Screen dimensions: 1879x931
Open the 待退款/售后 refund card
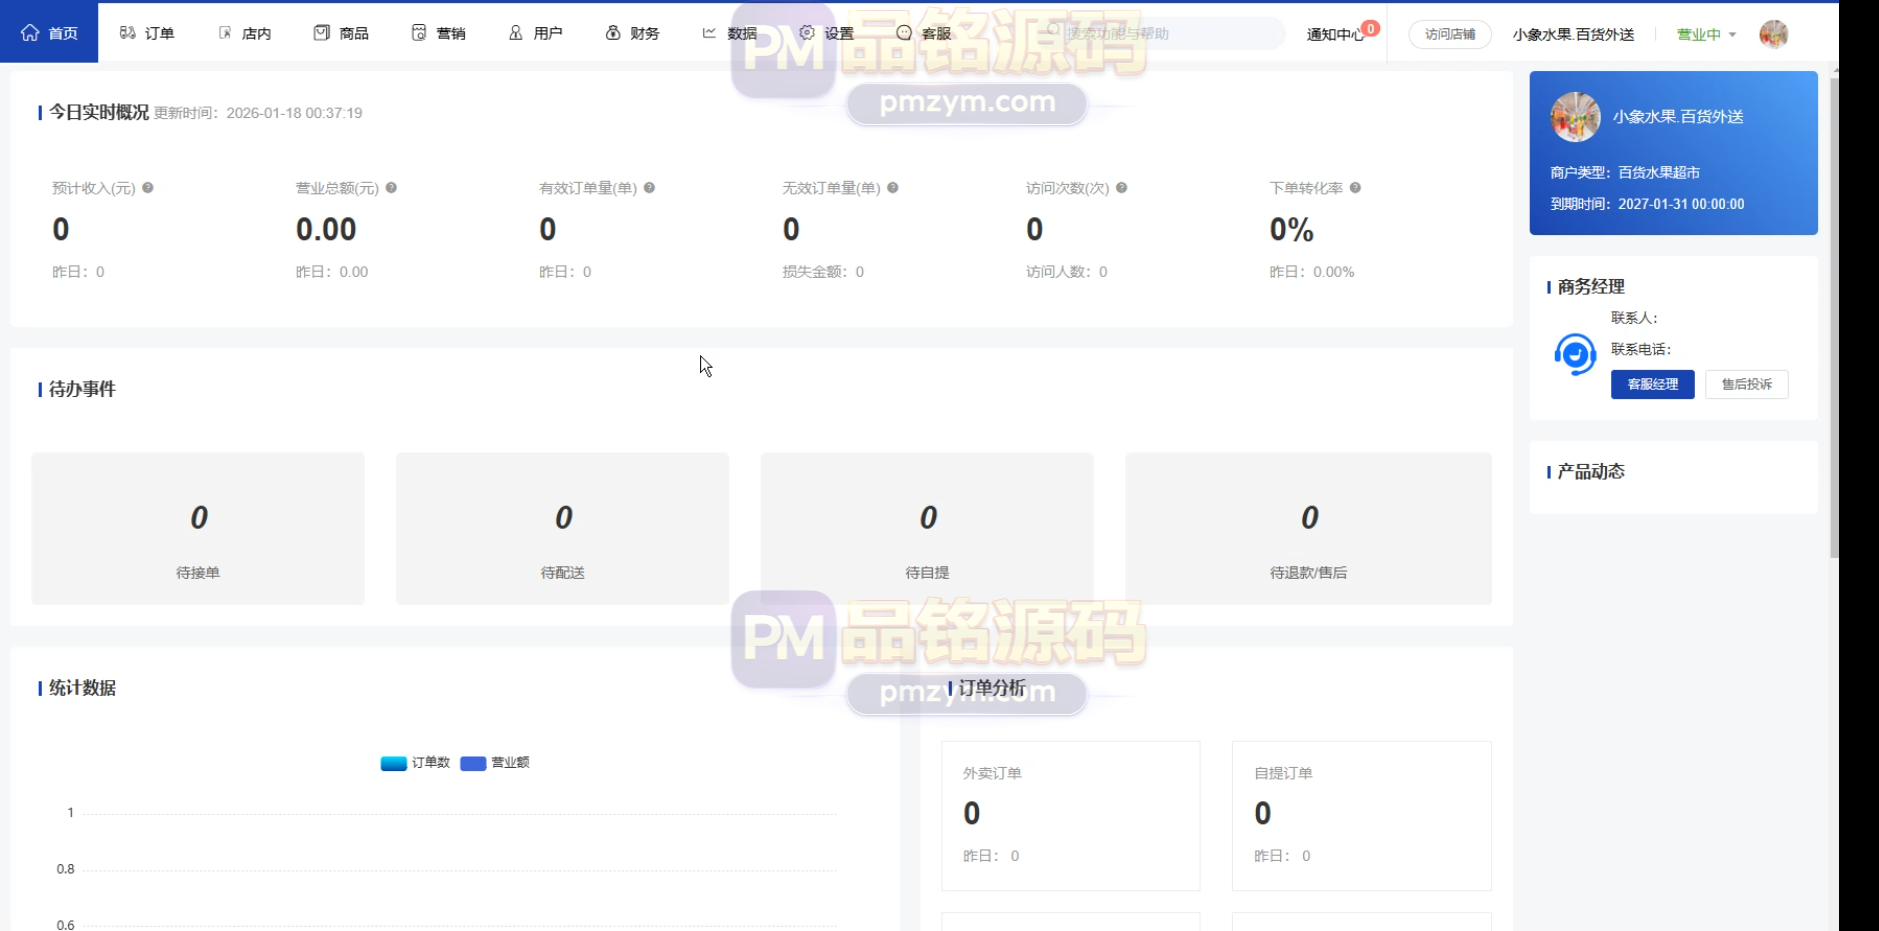coord(1308,528)
